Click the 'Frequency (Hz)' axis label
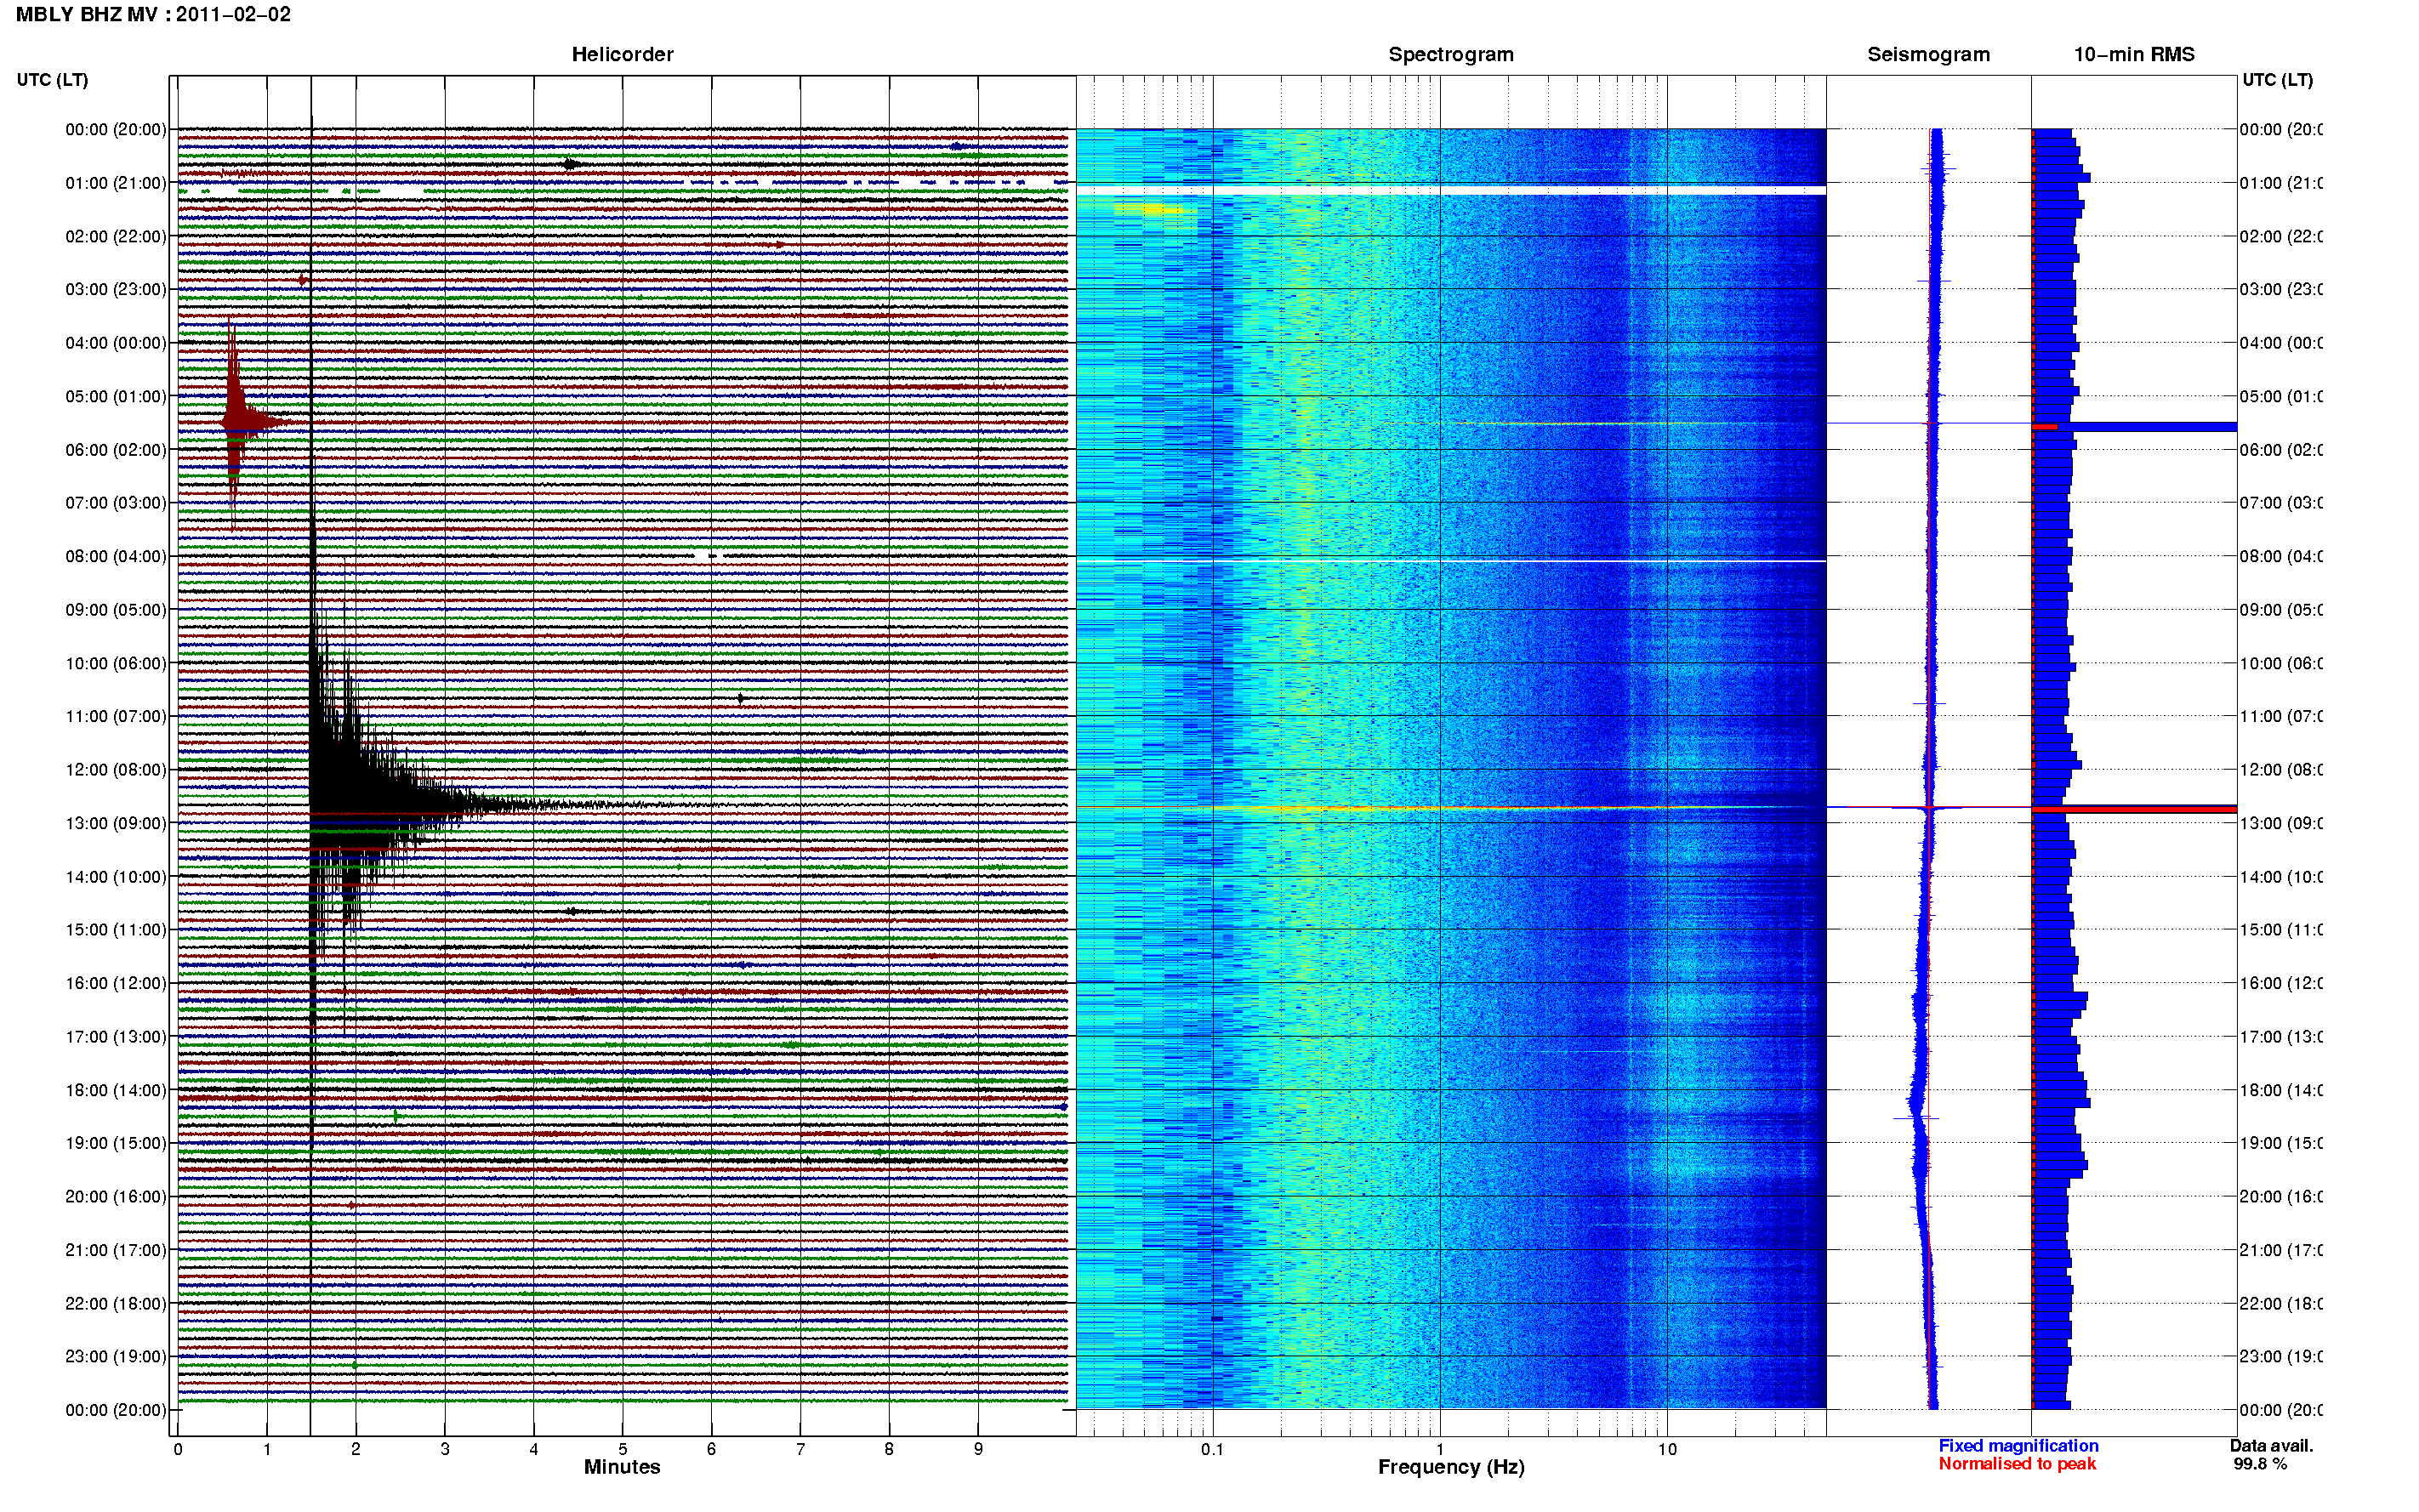This screenshot has height=1512, width=2419. tap(1451, 1467)
